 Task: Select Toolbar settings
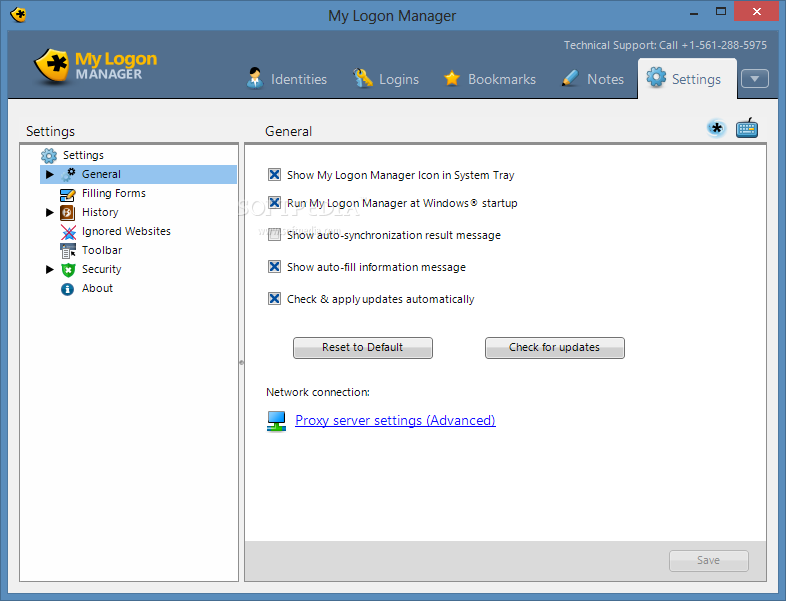[102, 250]
